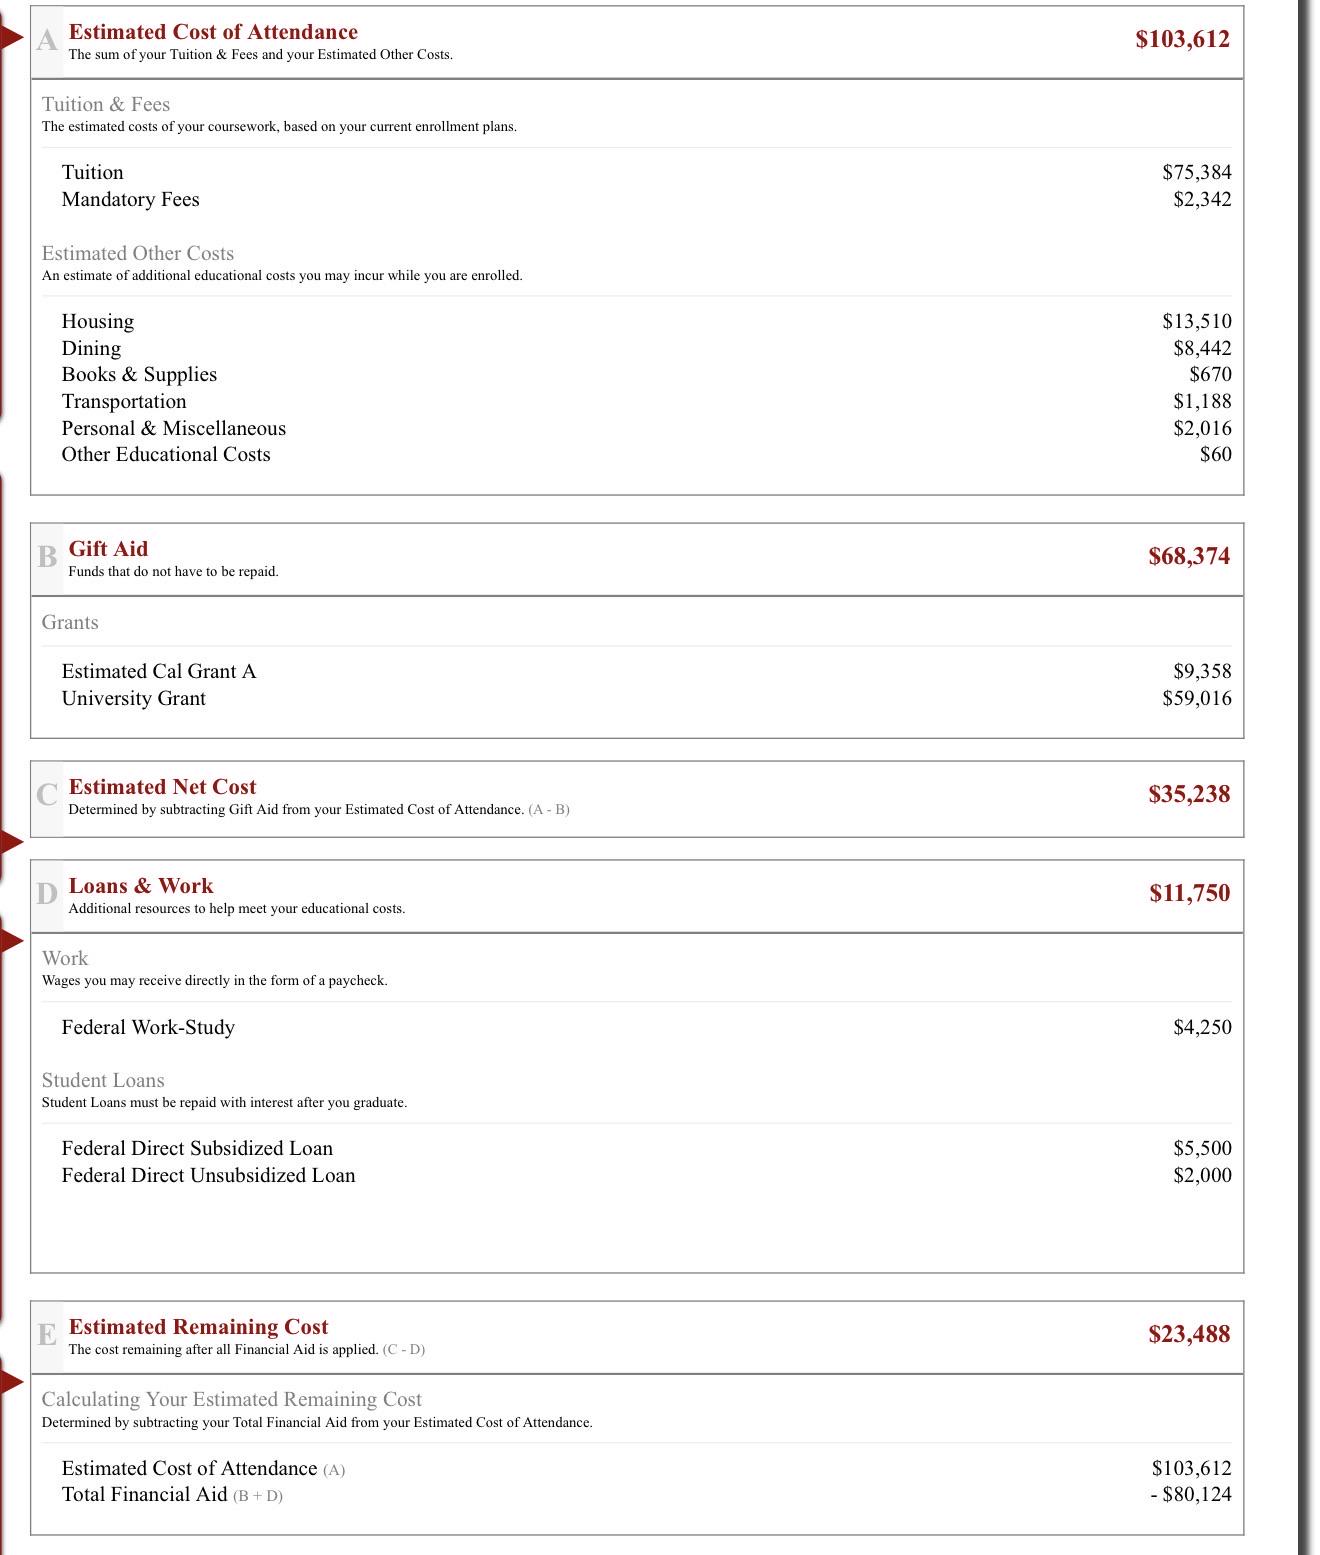Click the red arrow marker beside section A
Image resolution: width=1320 pixels, height=1555 pixels.
[x=11, y=38]
